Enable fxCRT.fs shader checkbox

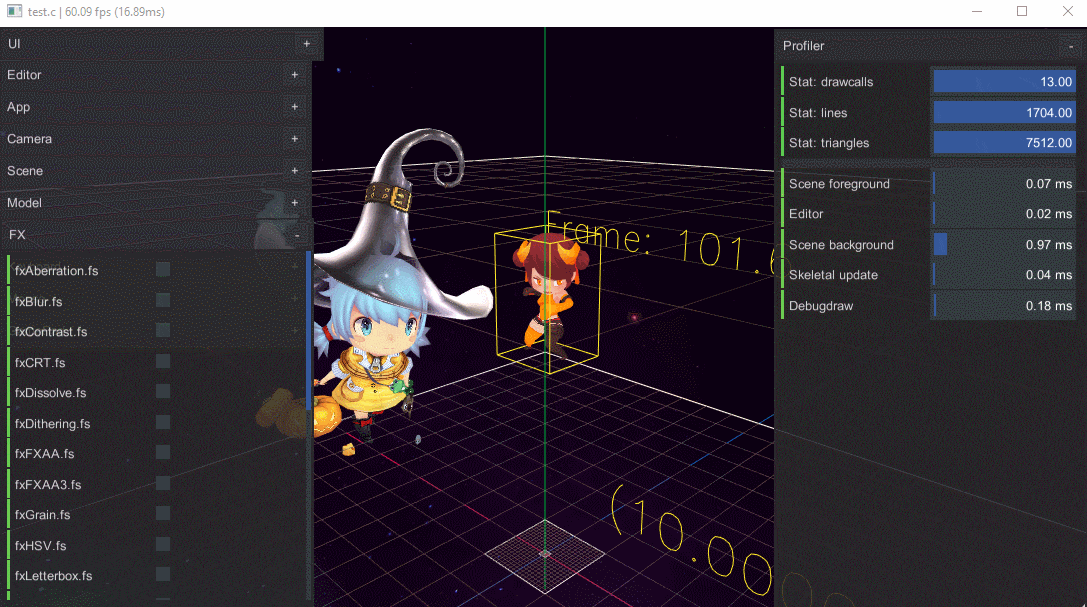(163, 362)
